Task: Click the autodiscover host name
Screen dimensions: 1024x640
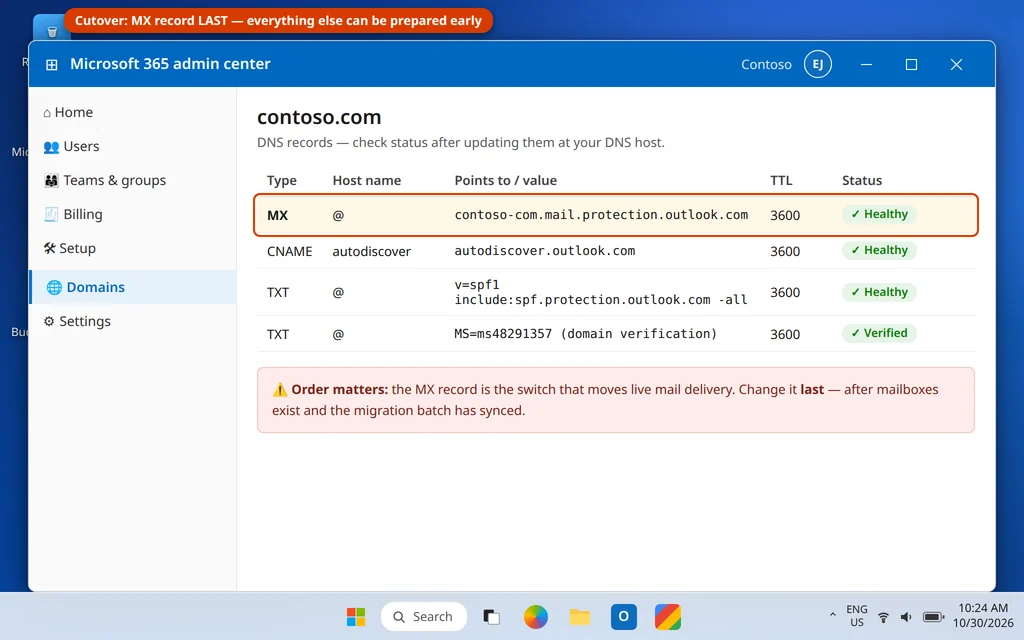Action: (x=371, y=251)
